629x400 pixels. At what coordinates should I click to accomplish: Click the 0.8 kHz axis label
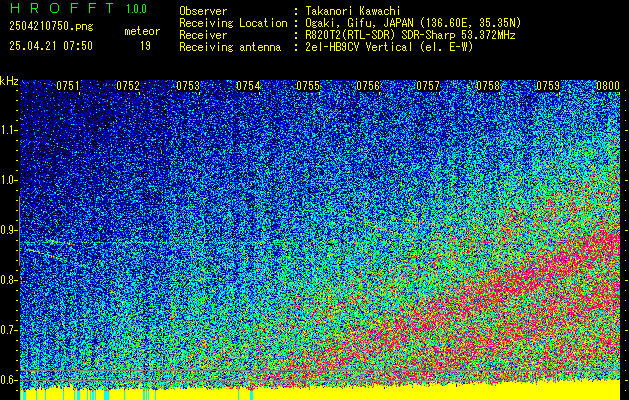(8, 280)
